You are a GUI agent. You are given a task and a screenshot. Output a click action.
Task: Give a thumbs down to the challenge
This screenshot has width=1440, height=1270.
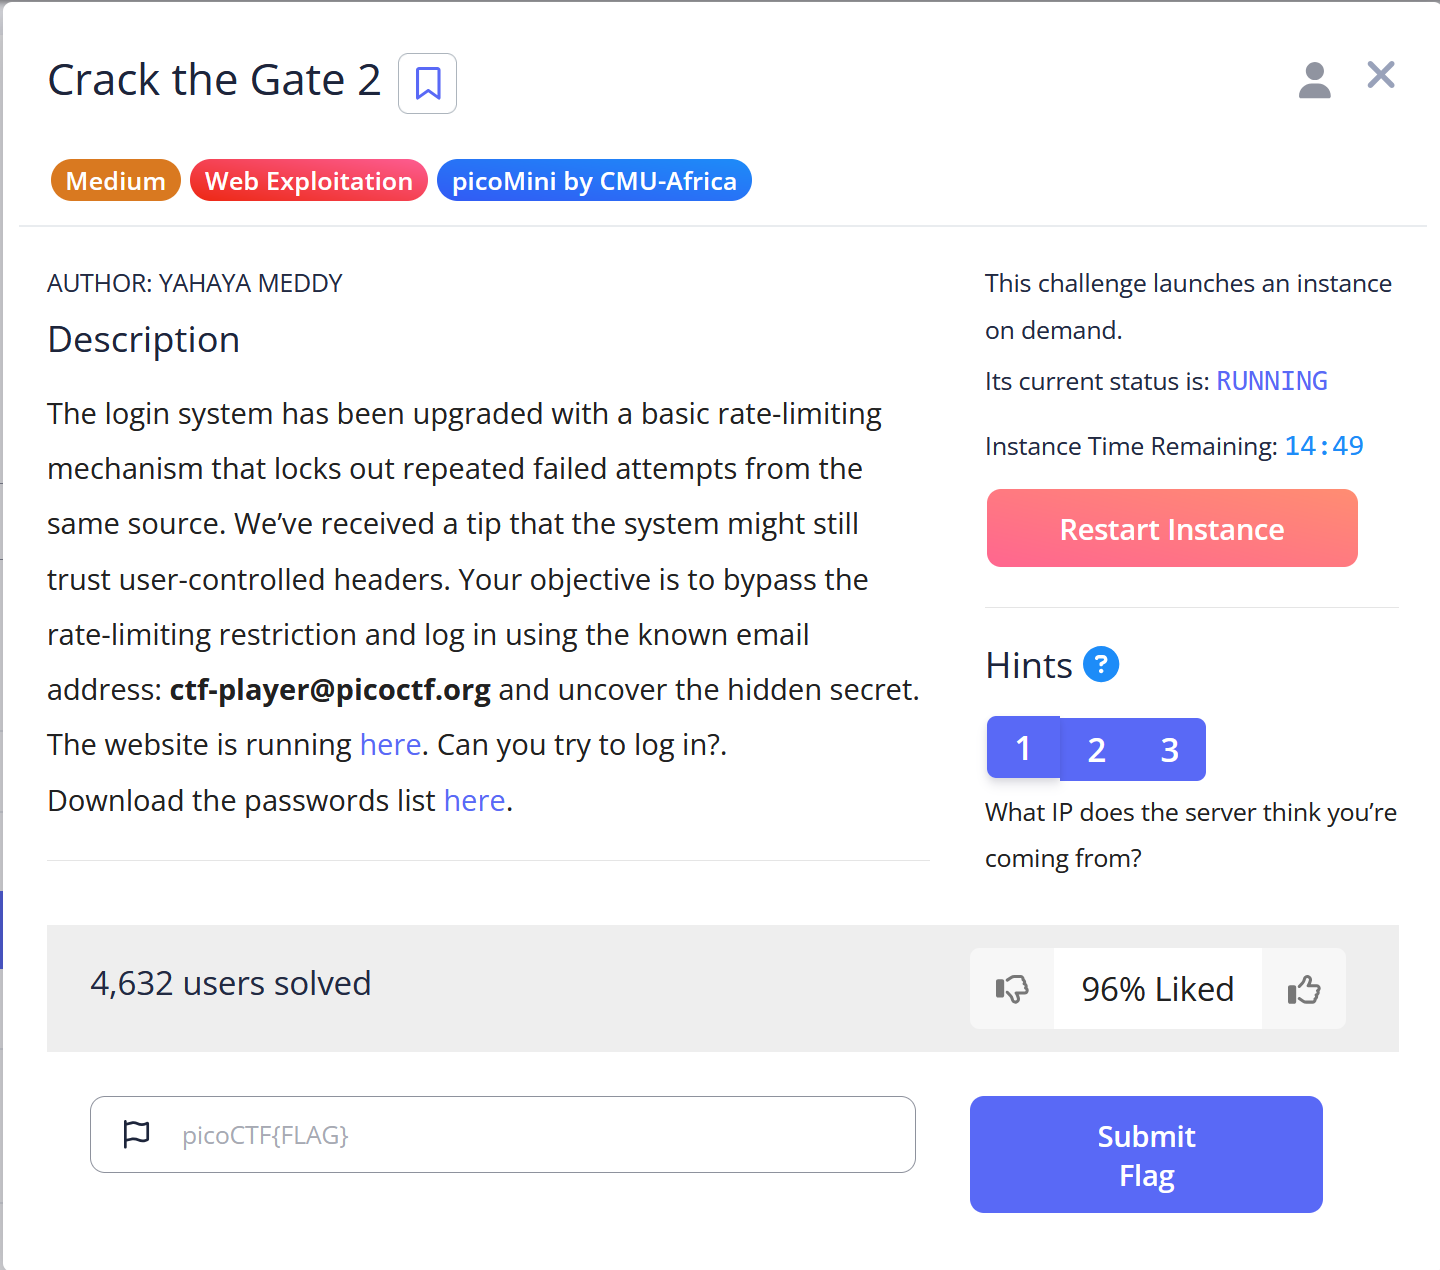[1011, 989]
